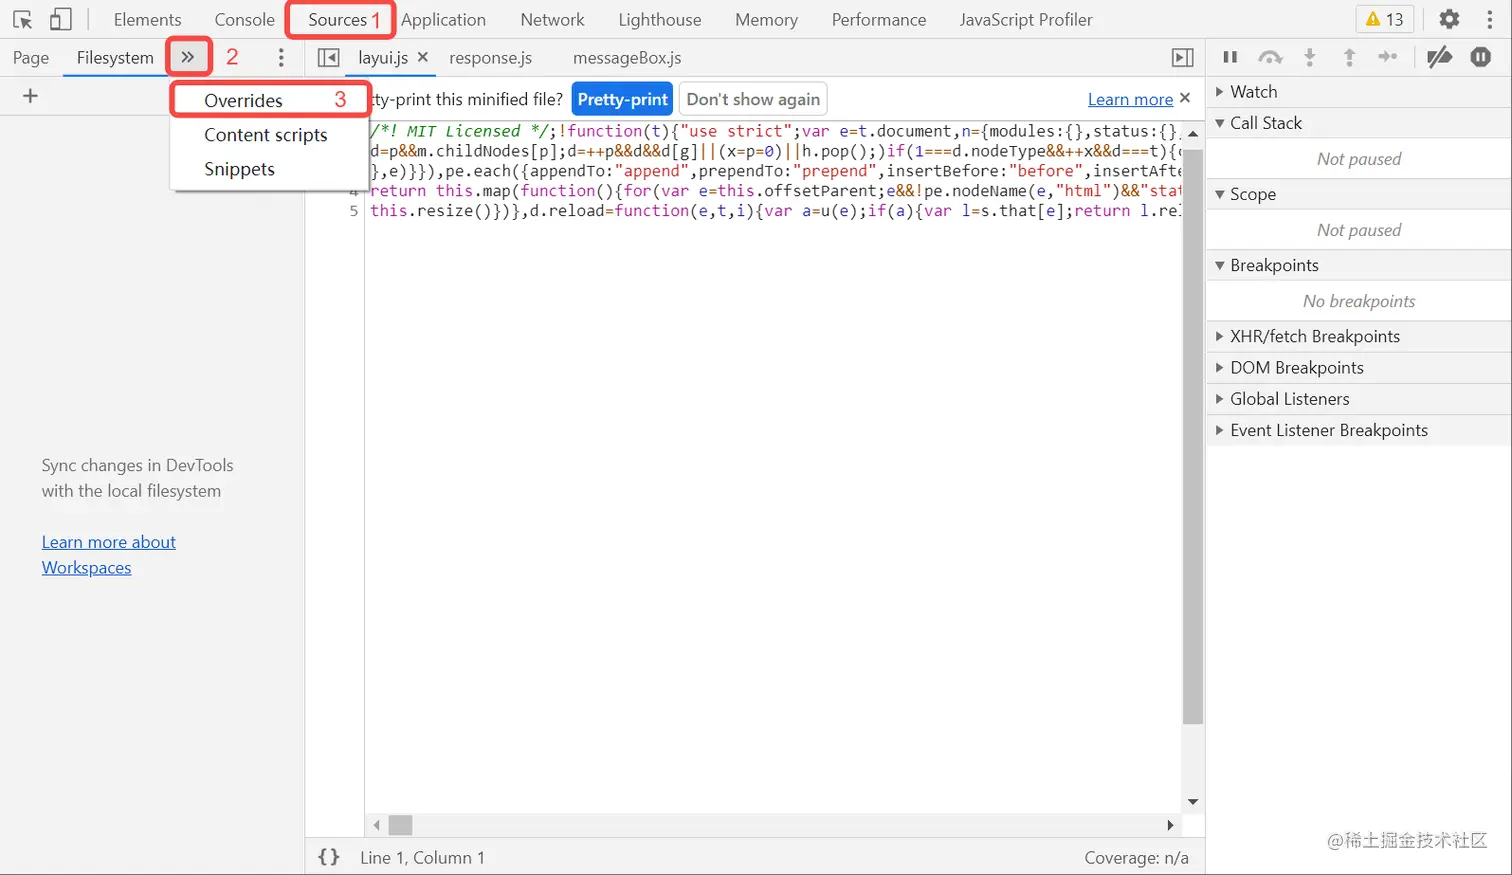This screenshot has width=1512, height=875.
Task: Dismiss the pretty-print infobar
Action: coord(1185,98)
